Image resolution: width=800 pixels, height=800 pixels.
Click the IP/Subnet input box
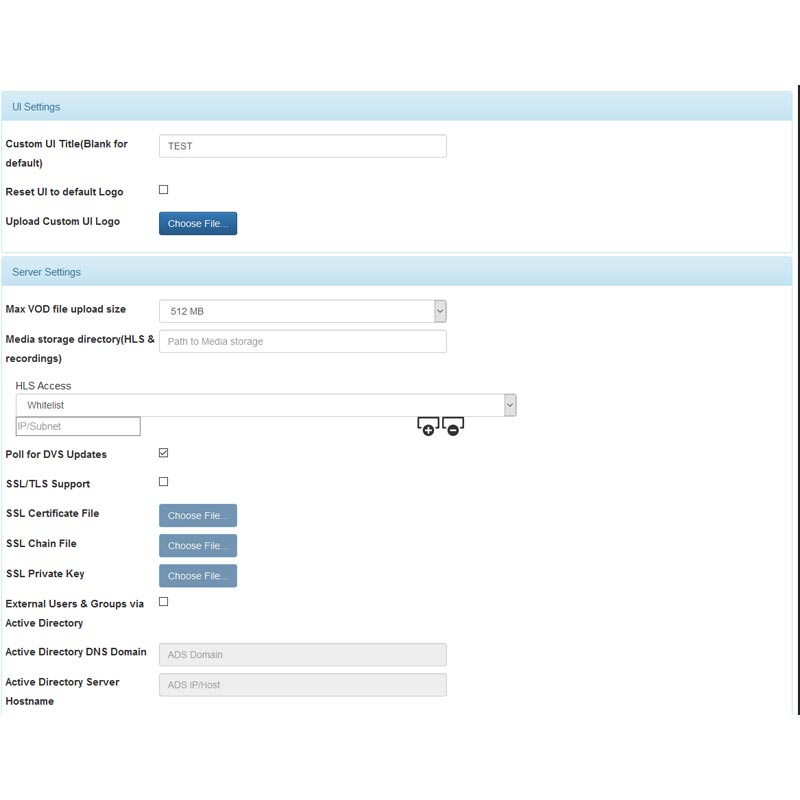coord(78,427)
